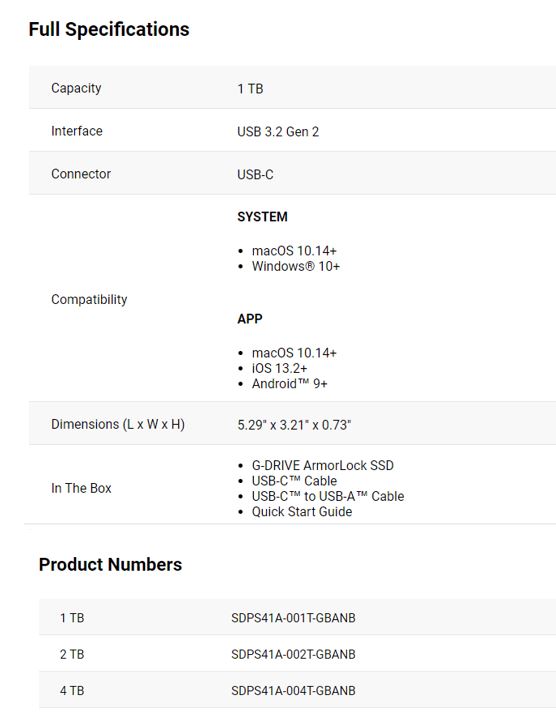Select product number SDPS41A-002T-GBANB

(293, 654)
